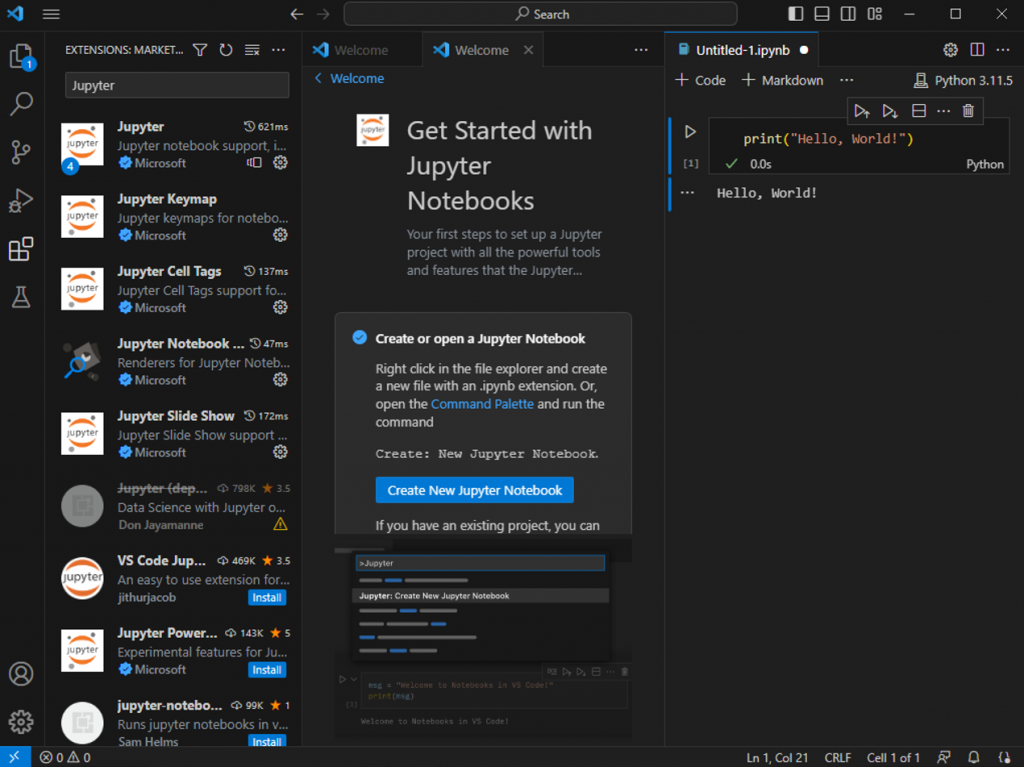Open notebook toolbar more actions
Image resolution: width=1024 pixels, height=767 pixels.
pos(846,80)
